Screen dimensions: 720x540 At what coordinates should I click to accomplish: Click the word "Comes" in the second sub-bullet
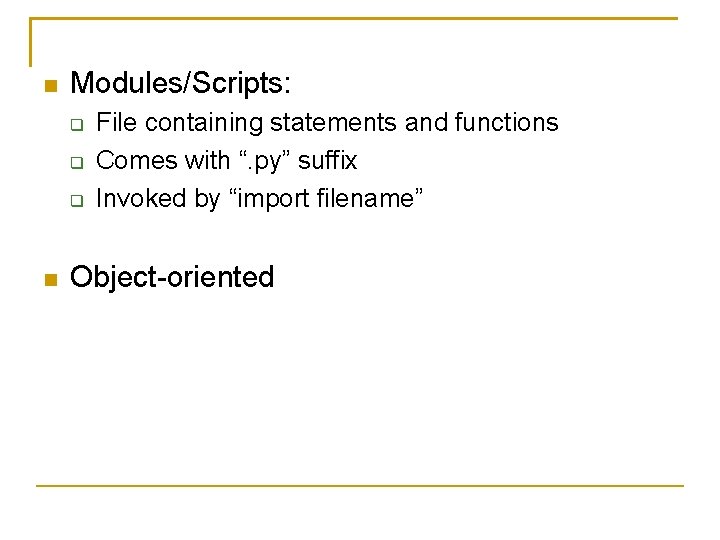pyautogui.click(x=137, y=161)
